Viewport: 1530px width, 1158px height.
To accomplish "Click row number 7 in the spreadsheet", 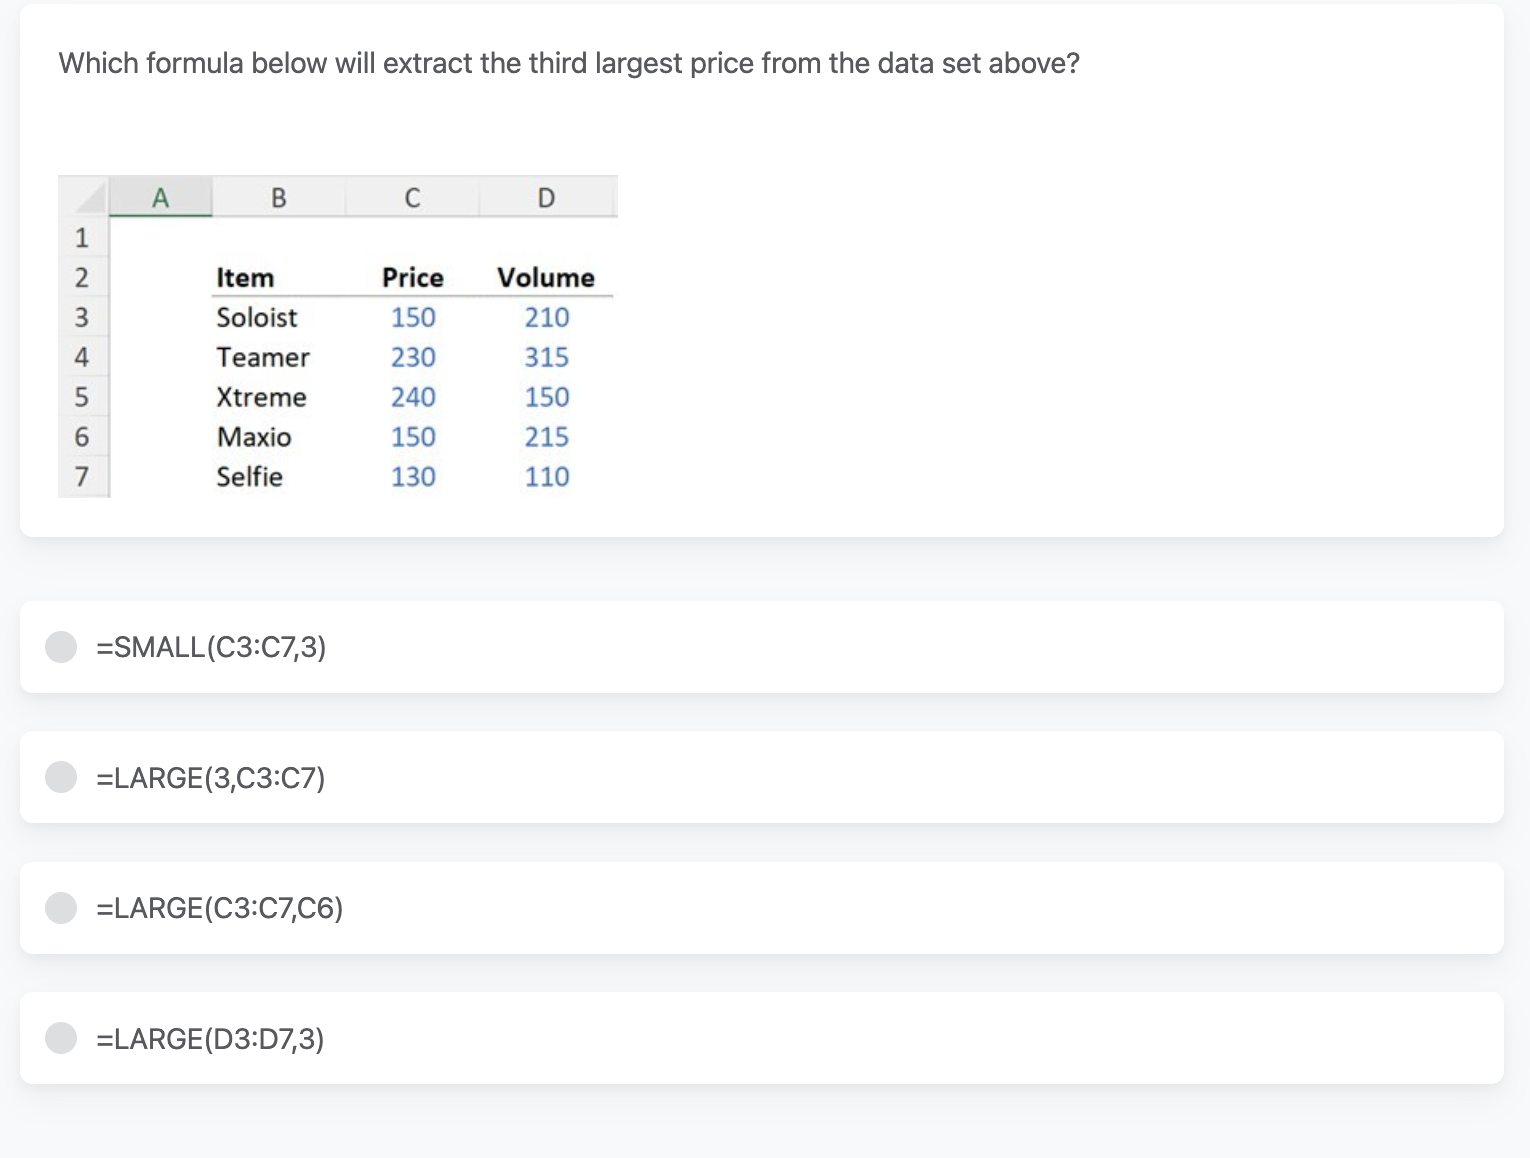I will (81, 477).
